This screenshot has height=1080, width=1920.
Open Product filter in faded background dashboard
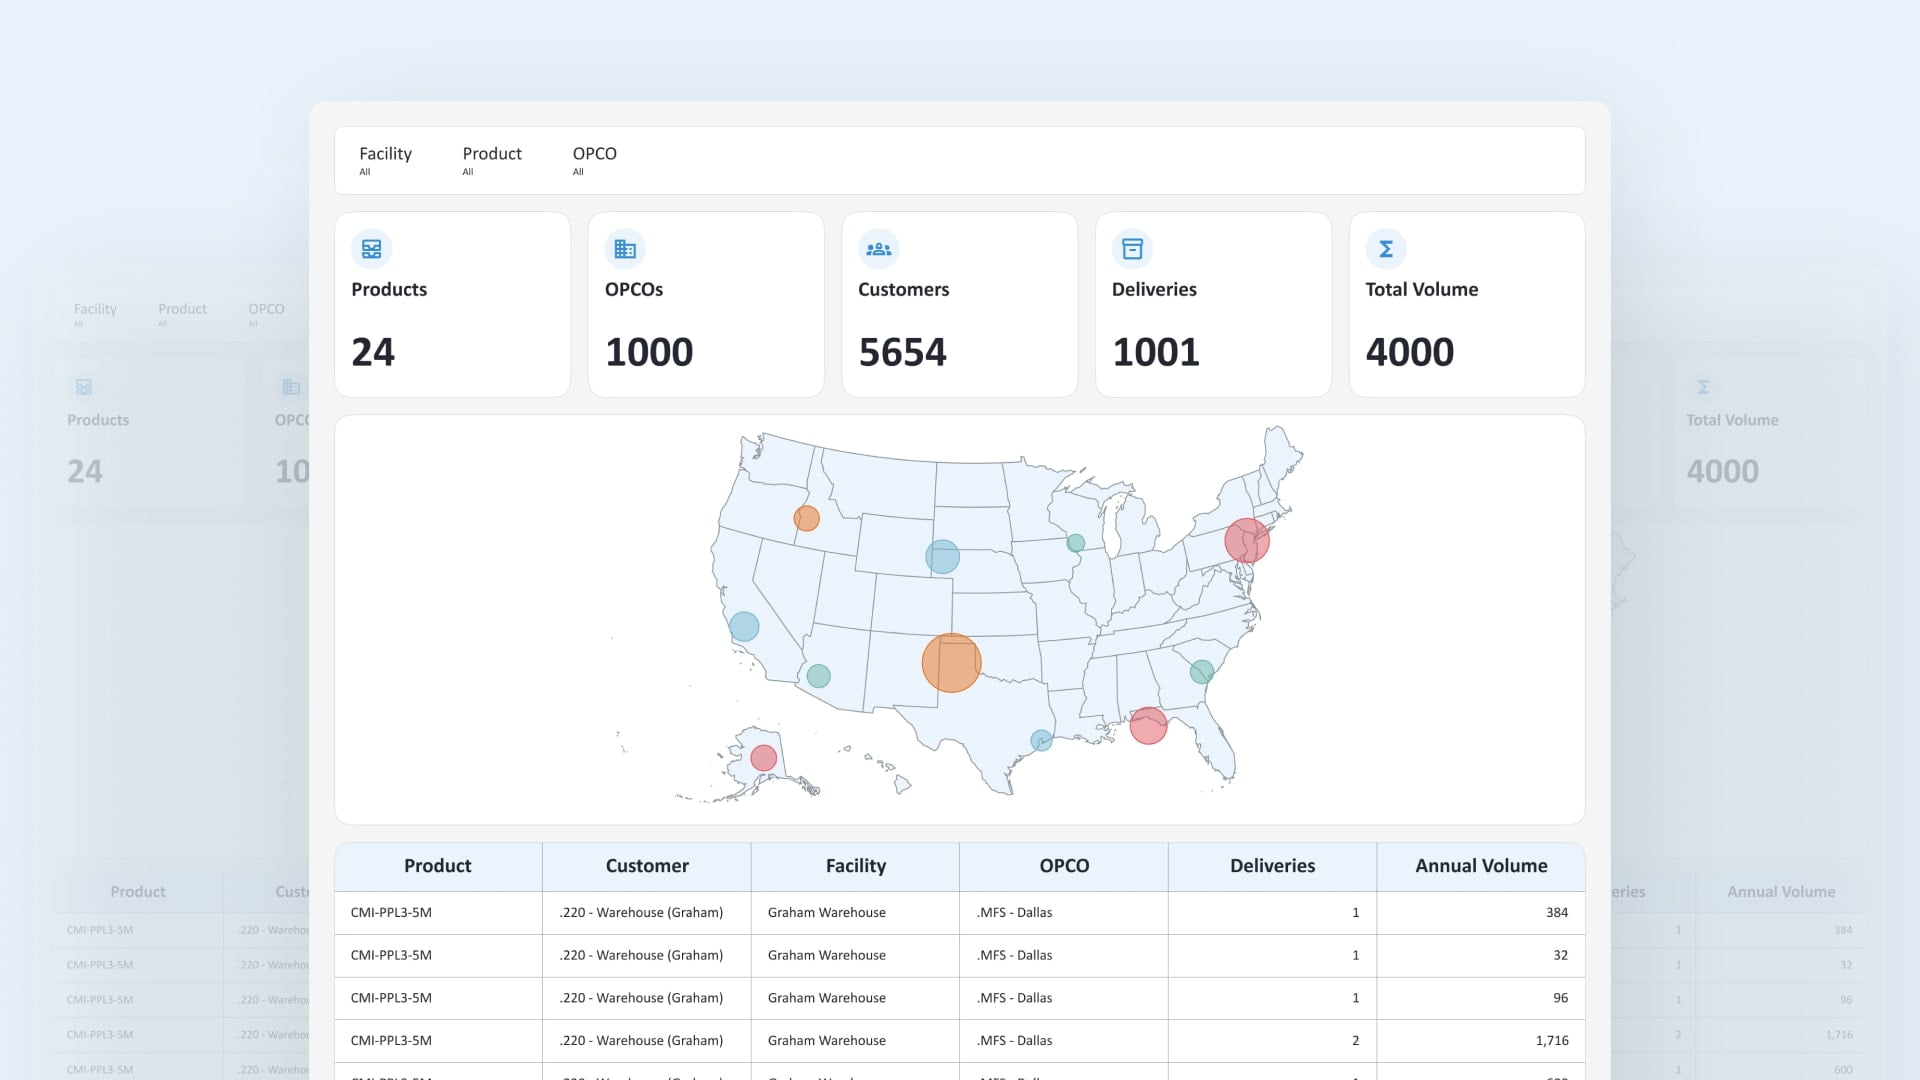[182, 314]
